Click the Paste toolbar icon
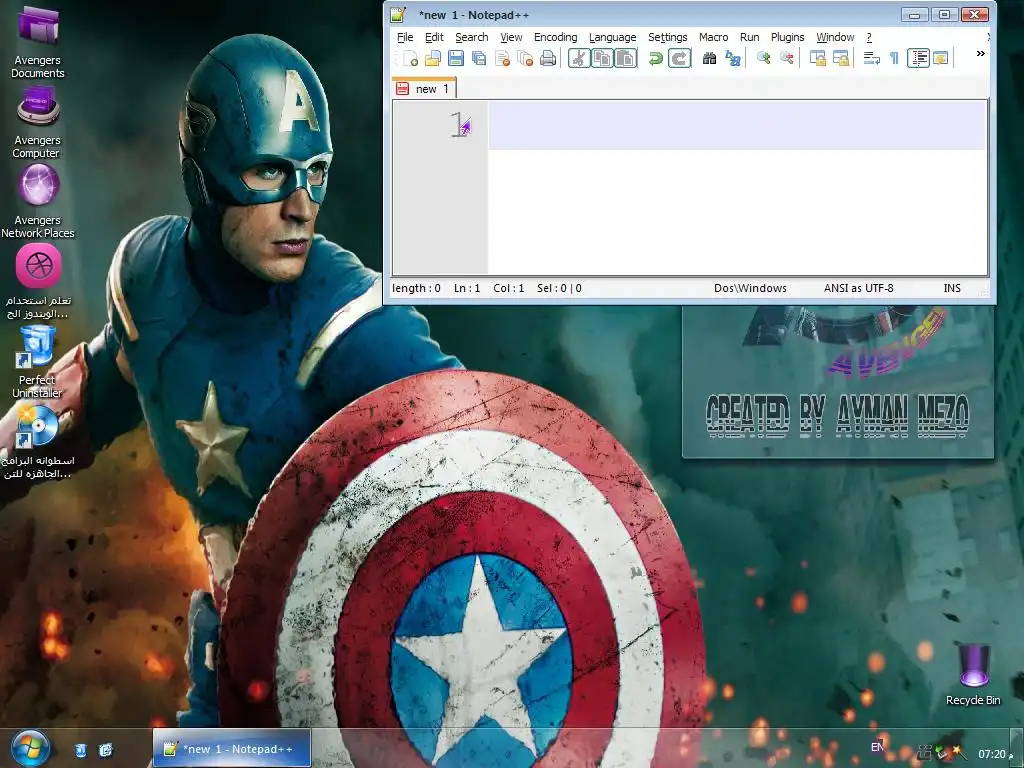 pyautogui.click(x=626, y=59)
